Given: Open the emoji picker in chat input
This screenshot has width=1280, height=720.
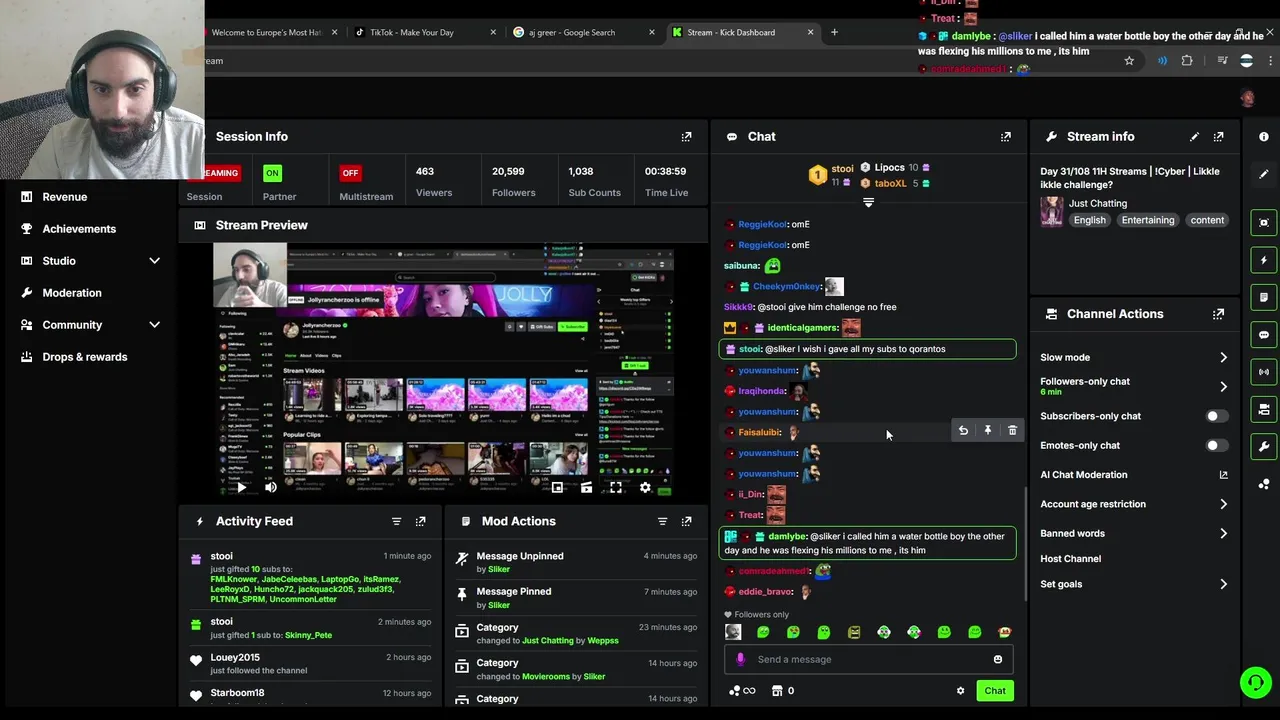Looking at the screenshot, I should tap(997, 659).
